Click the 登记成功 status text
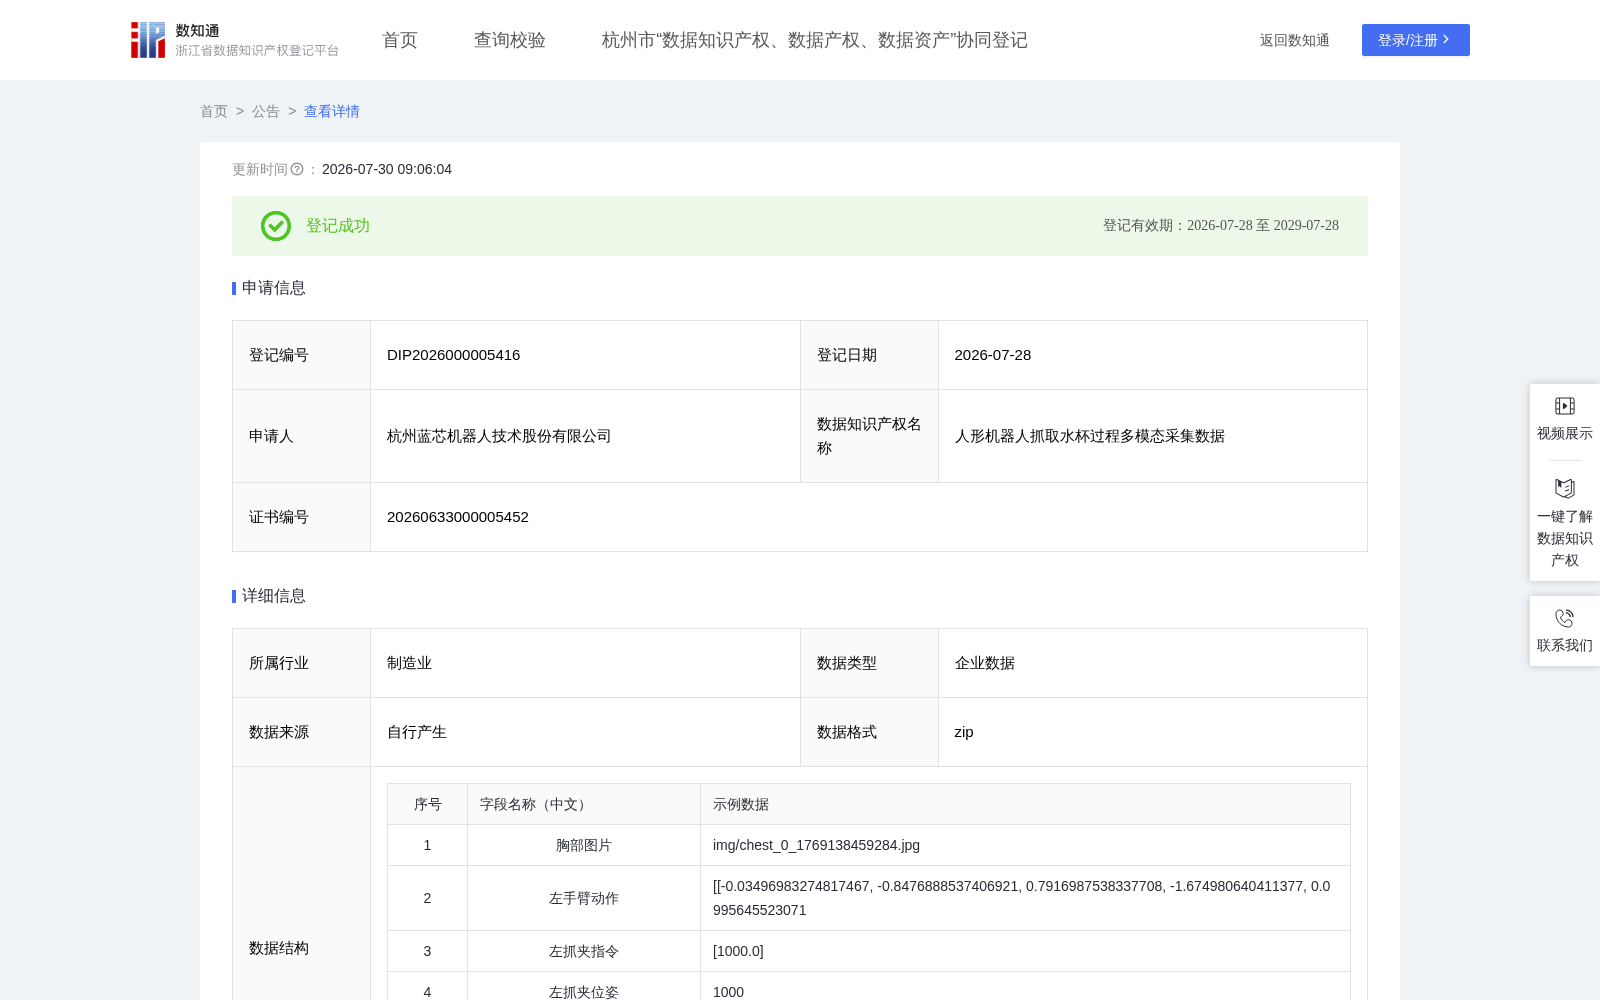Image resolution: width=1600 pixels, height=1000 pixels. coord(338,226)
